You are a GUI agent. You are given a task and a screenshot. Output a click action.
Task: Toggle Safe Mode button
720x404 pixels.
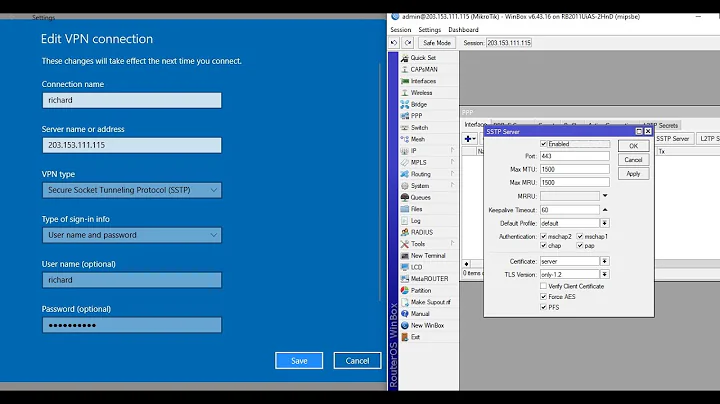437,43
